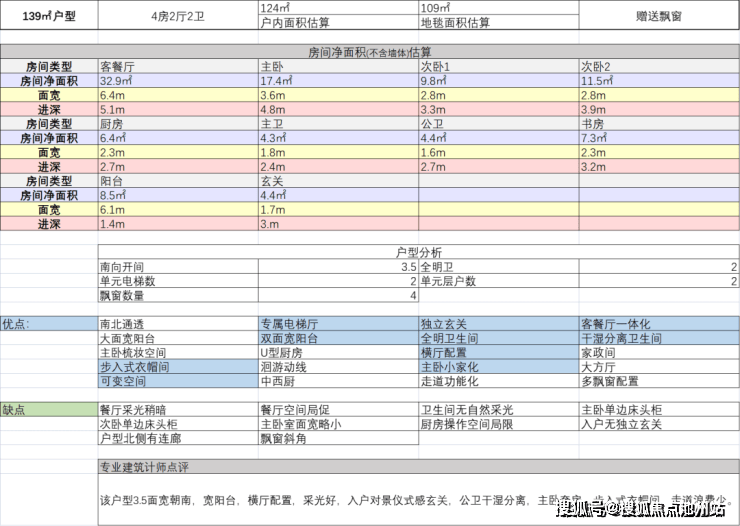The image size is (740, 526).
Task: Click the '4.8m' depth cell
Action: pos(338,109)
